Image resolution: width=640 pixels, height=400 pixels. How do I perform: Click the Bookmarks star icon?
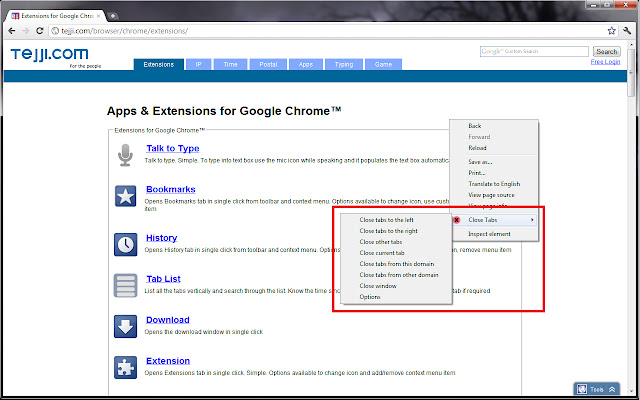126,195
